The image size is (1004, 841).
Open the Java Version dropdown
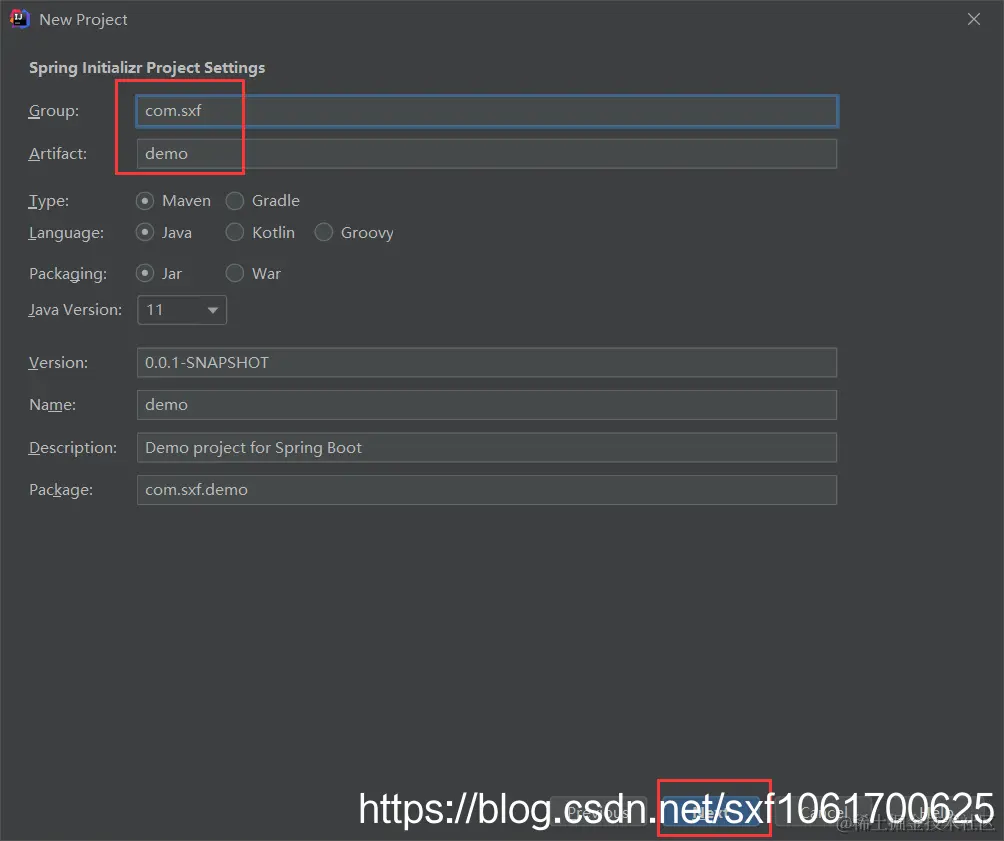tap(182, 310)
